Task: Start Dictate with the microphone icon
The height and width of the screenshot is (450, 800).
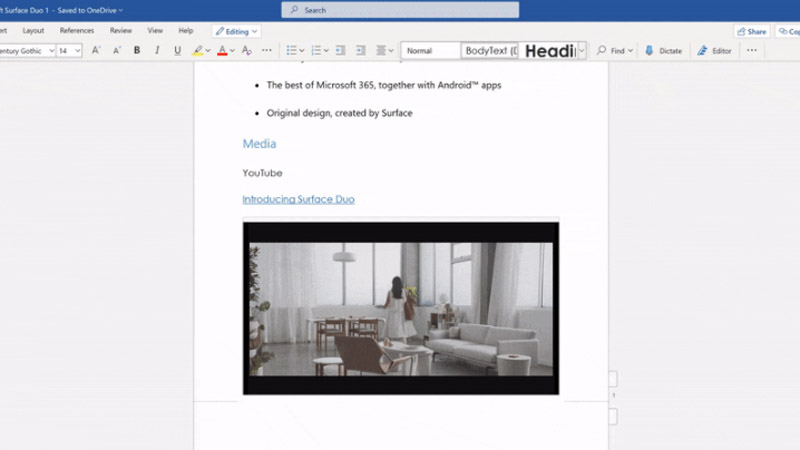Action: coord(663,50)
